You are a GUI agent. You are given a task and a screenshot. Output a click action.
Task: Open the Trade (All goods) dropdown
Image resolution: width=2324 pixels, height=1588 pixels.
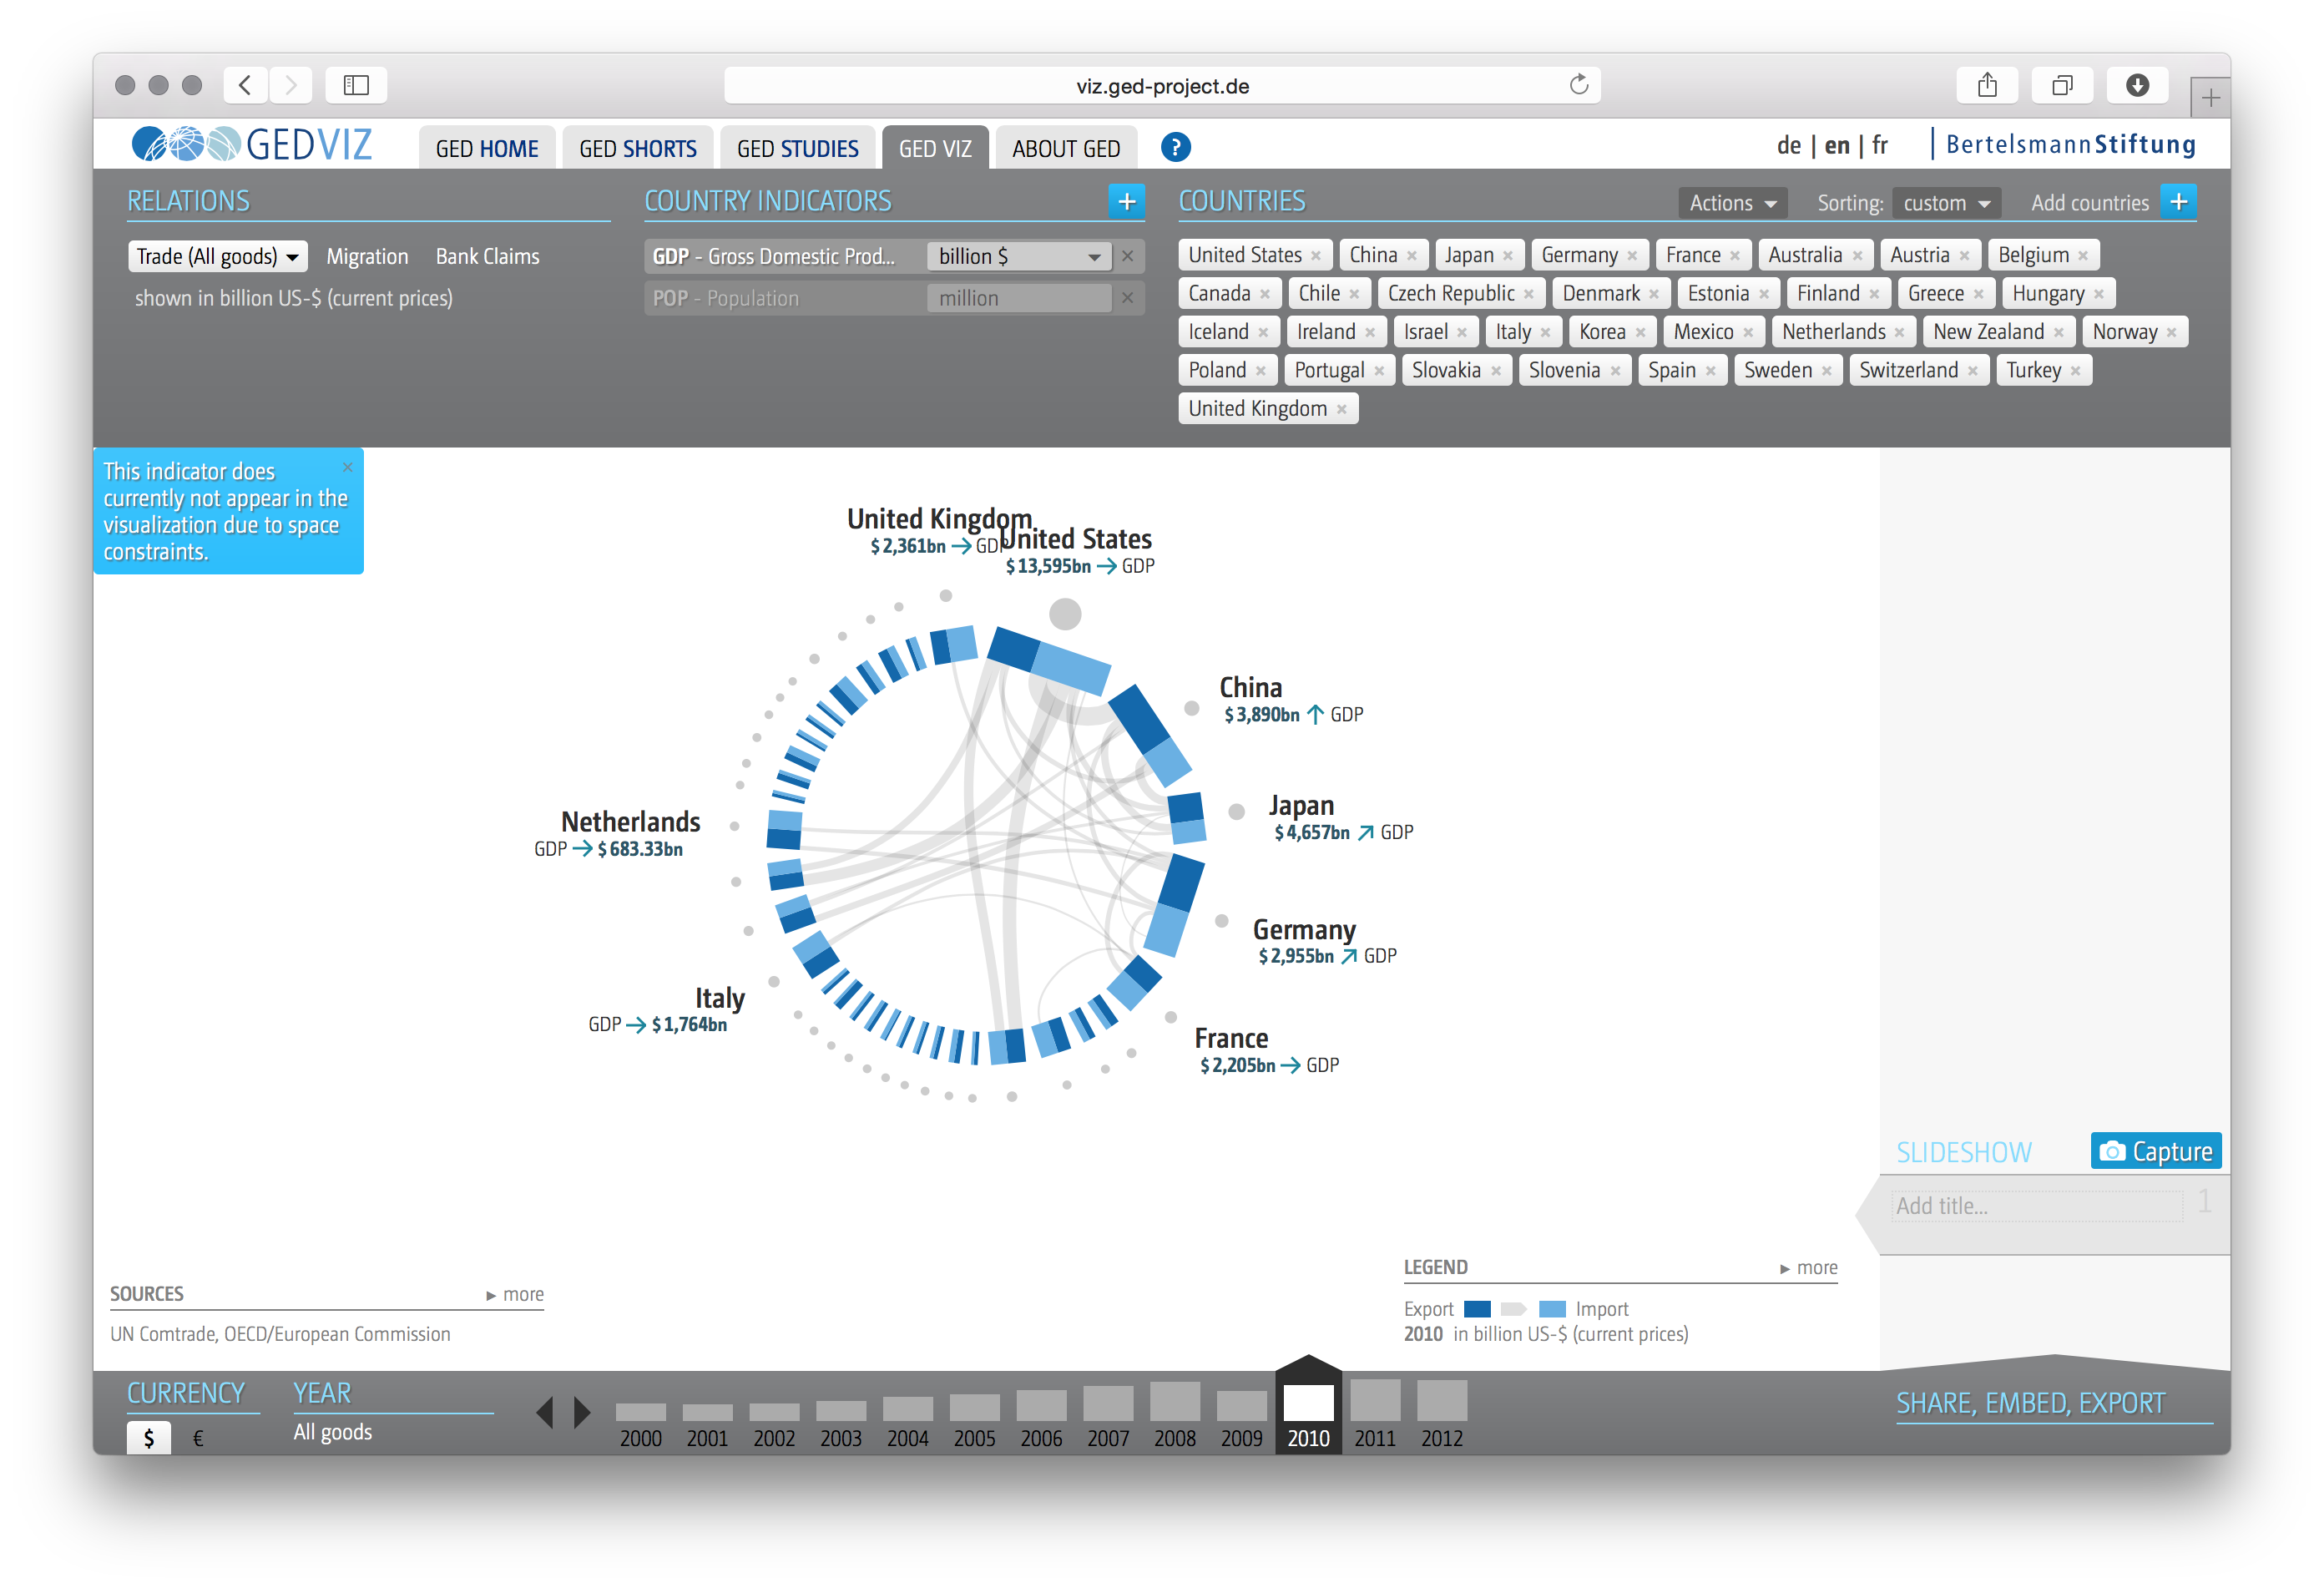217,257
